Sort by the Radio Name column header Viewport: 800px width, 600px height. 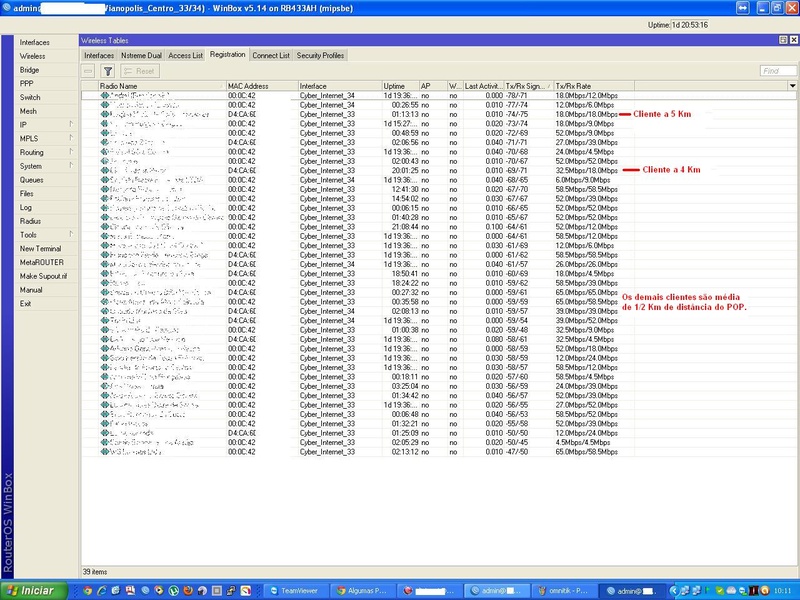162,86
